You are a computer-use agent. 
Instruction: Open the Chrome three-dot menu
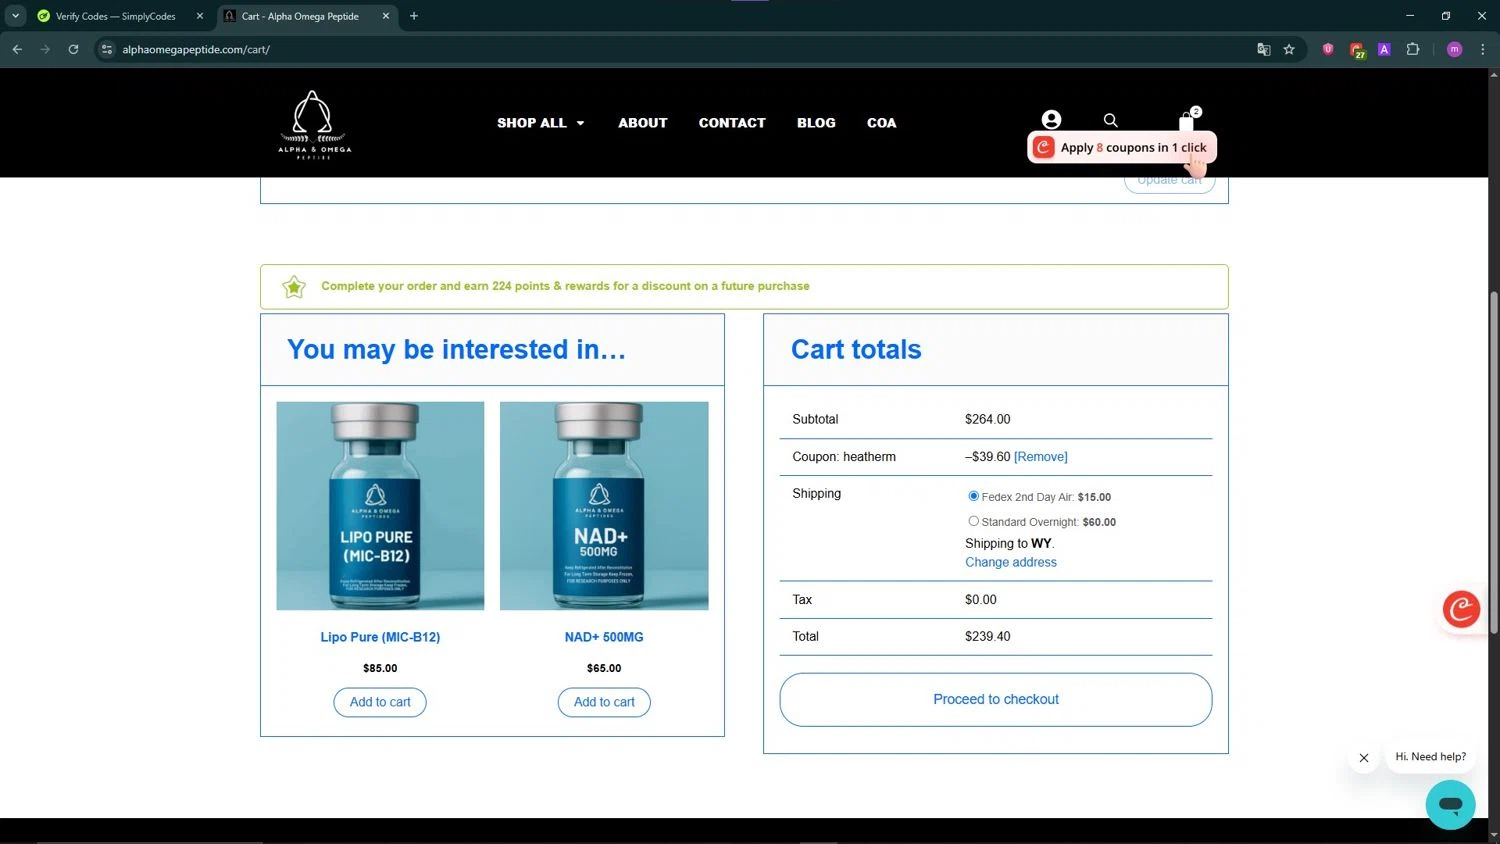click(1483, 49)
